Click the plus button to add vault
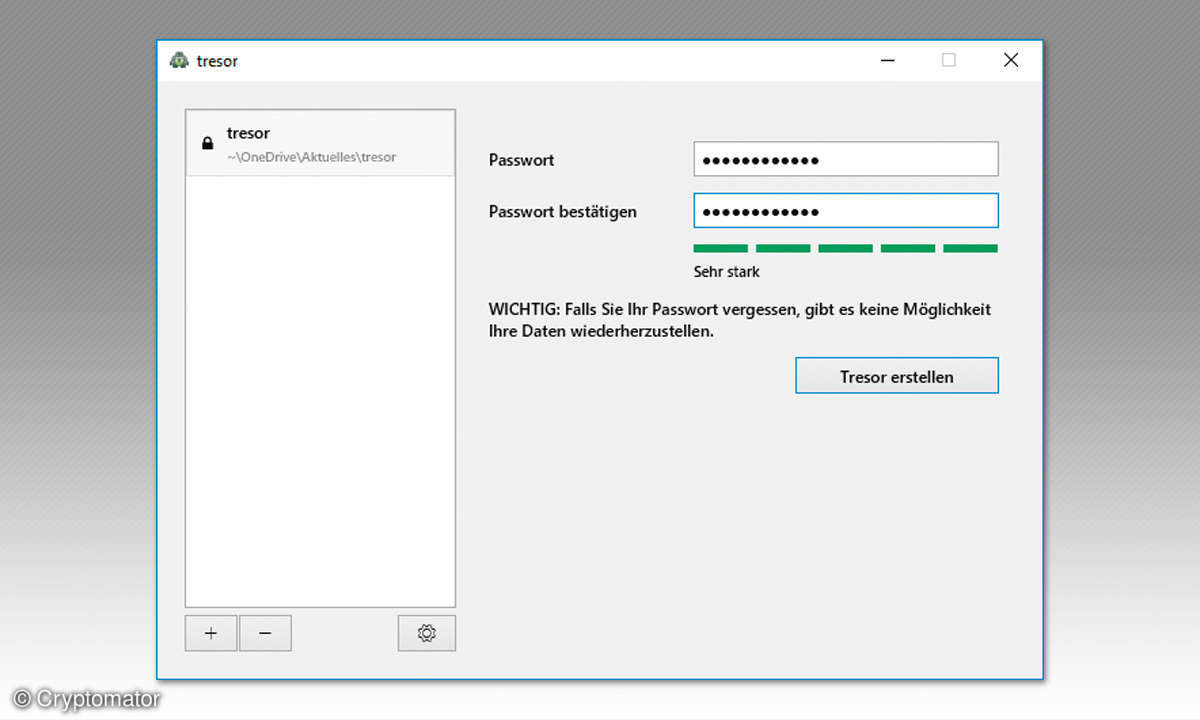Image resolution: width=1200 pixels, height=720 pixels. point(211,633)
